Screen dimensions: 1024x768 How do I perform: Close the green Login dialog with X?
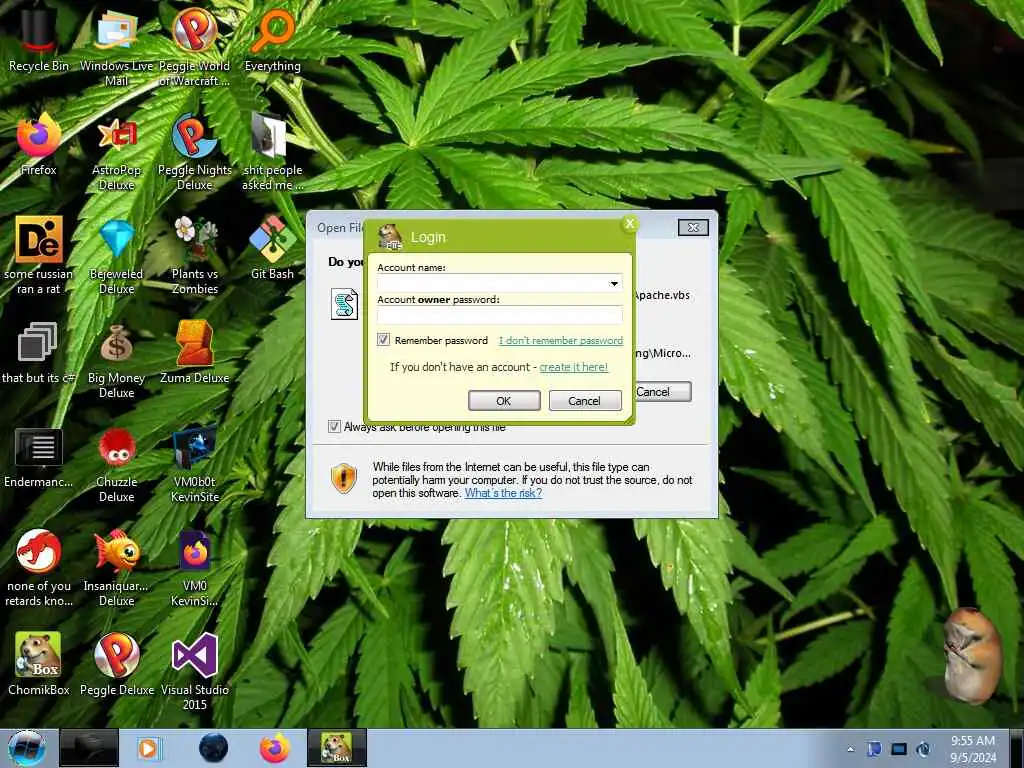[x=630, y=224]
